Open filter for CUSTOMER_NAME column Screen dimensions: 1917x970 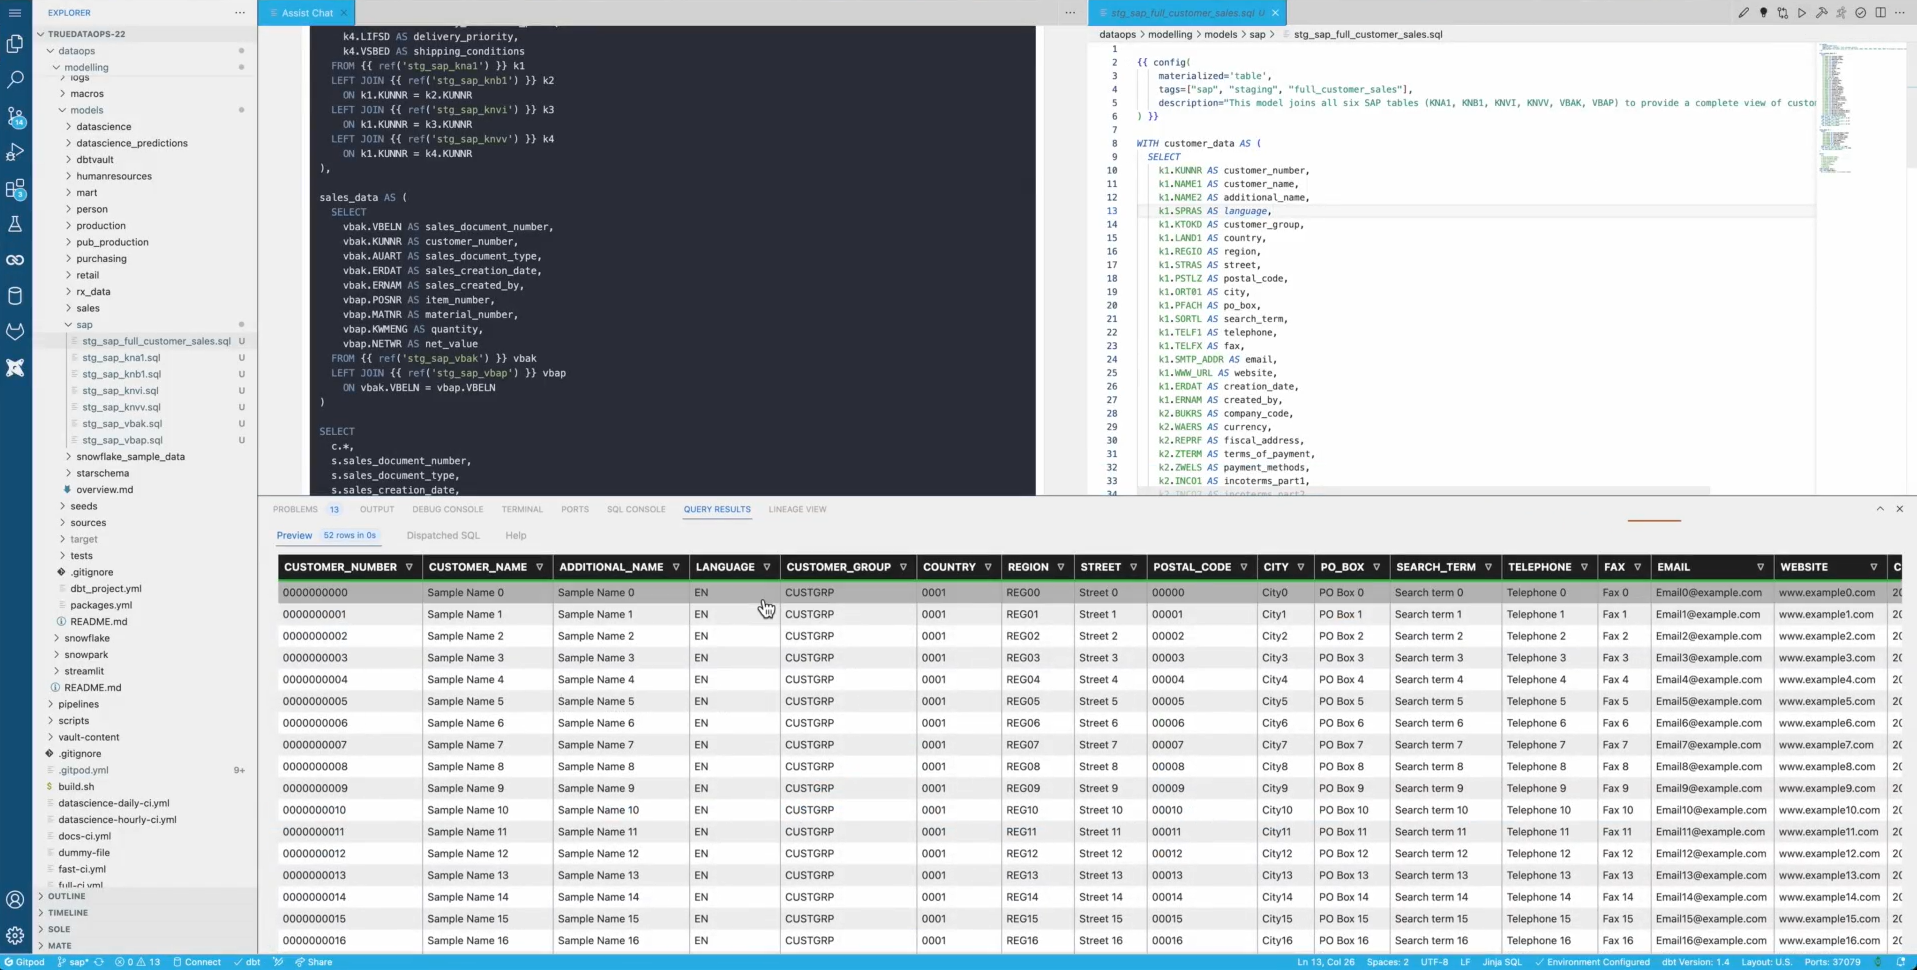tap(540, 567)
